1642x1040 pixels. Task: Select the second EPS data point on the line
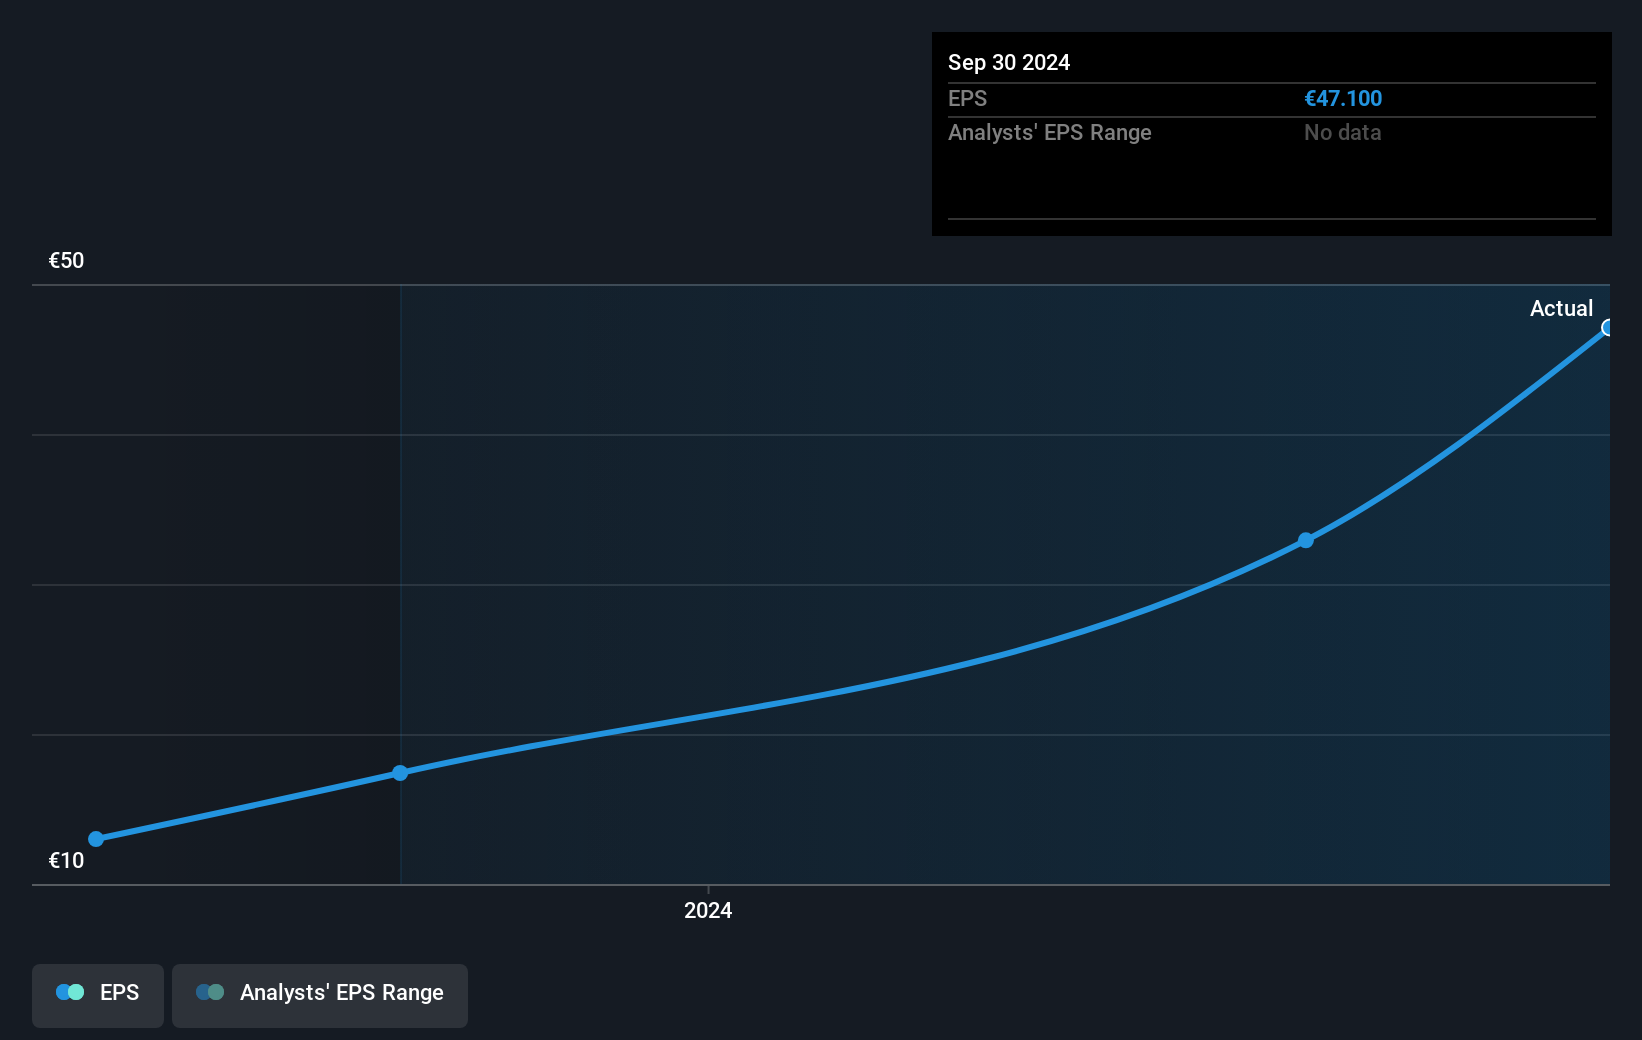point(400,773)
